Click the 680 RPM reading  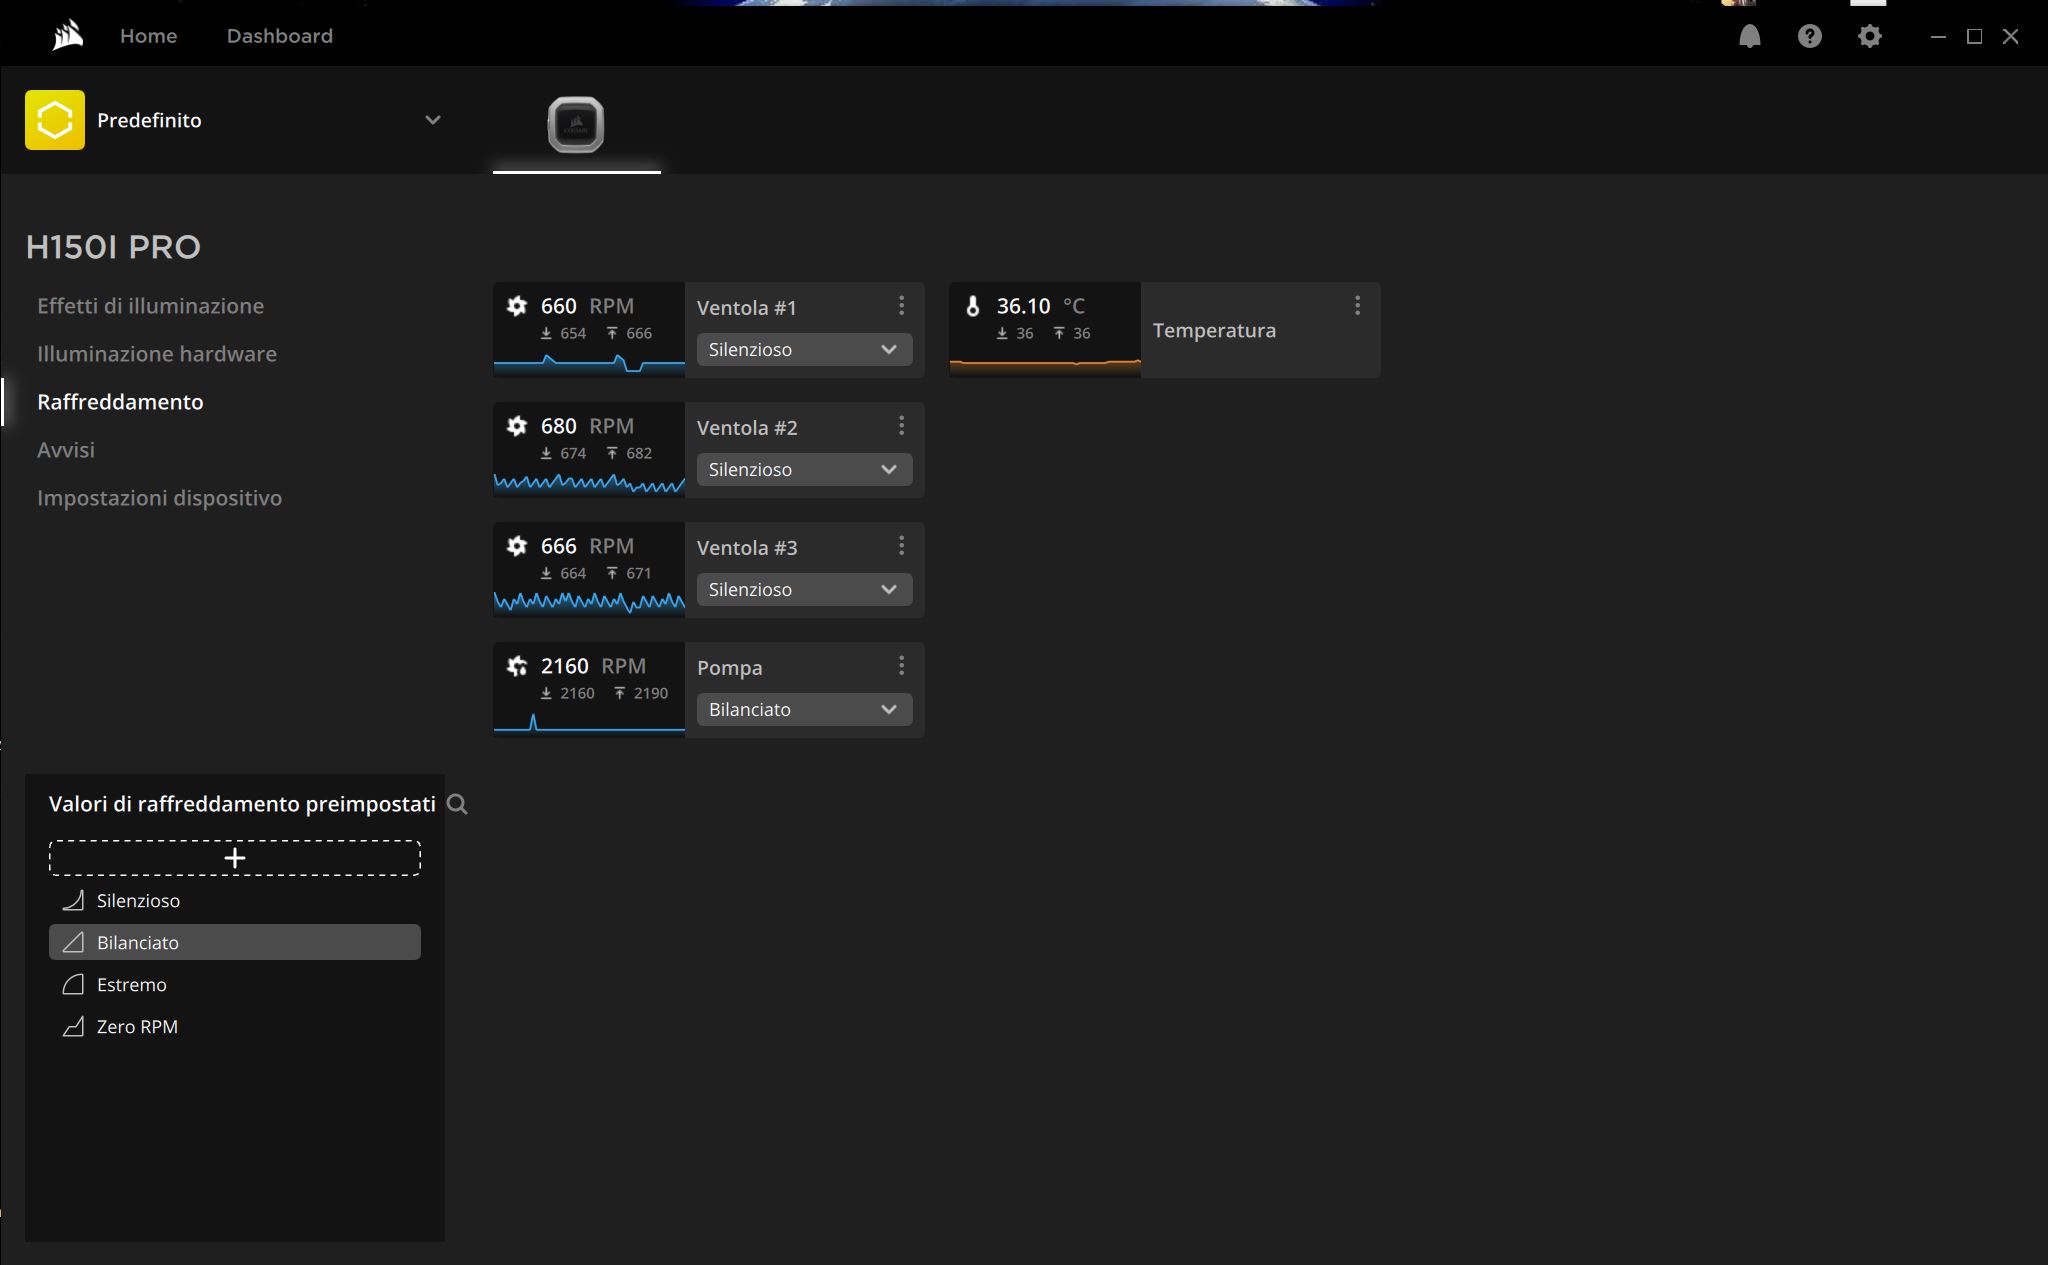coord(587,426)
